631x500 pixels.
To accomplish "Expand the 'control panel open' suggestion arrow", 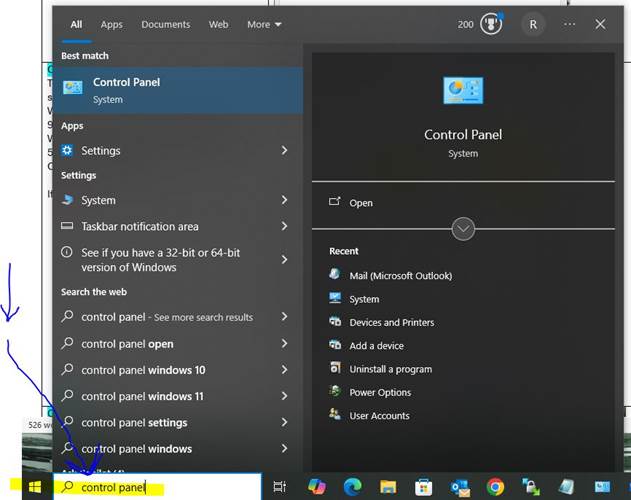I will (x=285, y=343).
